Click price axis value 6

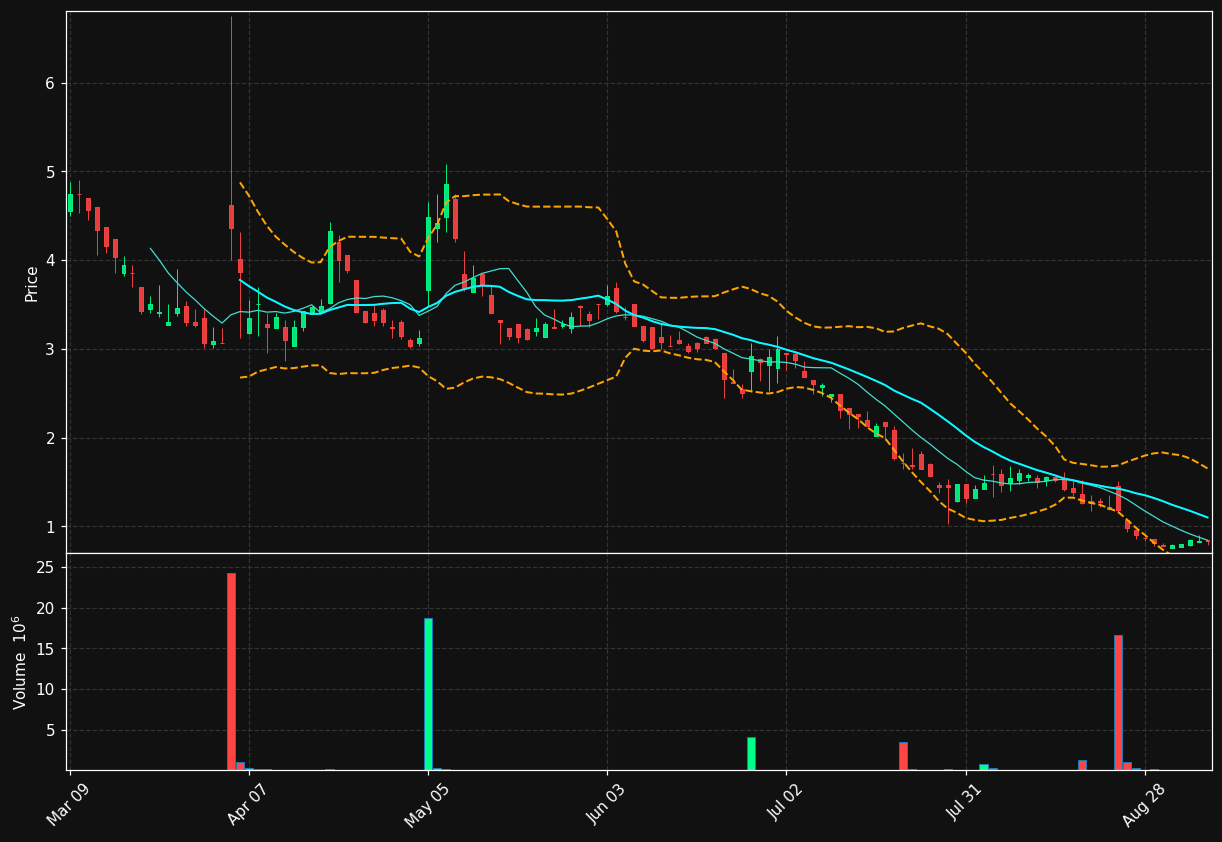(49, 83)
